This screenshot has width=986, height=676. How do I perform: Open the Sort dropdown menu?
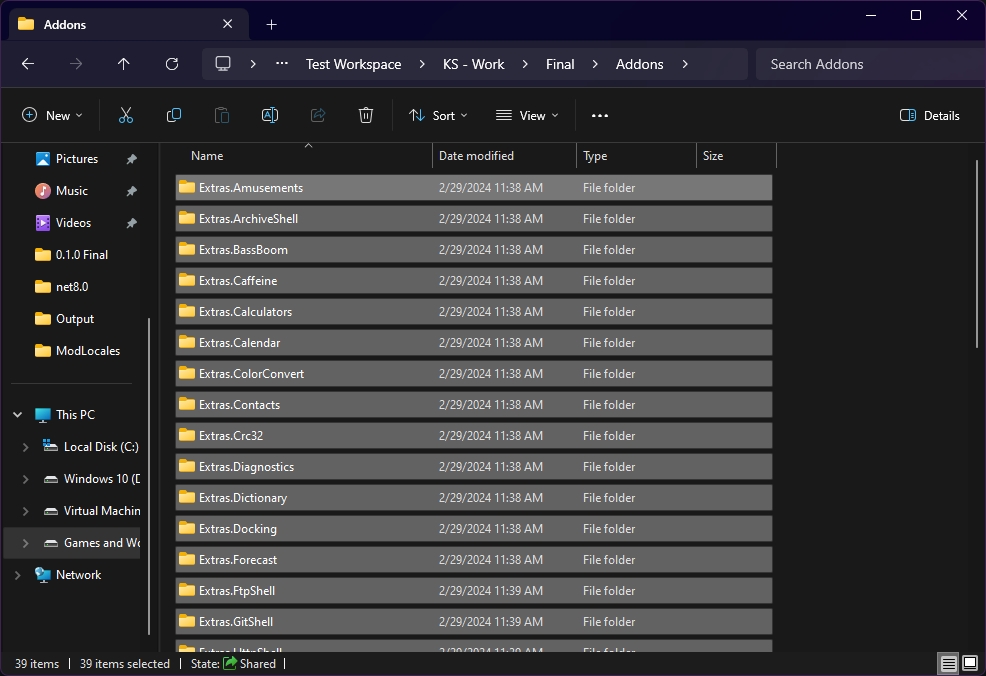(x=438, y=116)
